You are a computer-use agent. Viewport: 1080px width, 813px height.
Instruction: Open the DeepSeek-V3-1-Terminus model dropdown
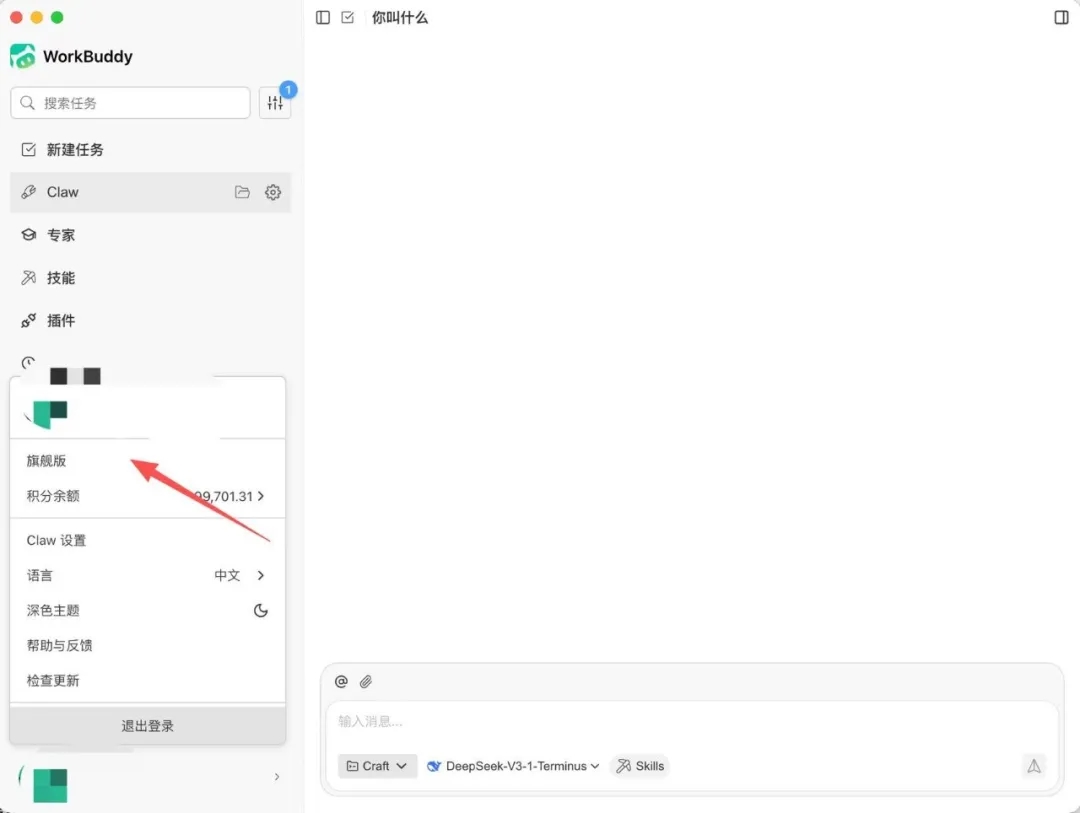[512, 766]
